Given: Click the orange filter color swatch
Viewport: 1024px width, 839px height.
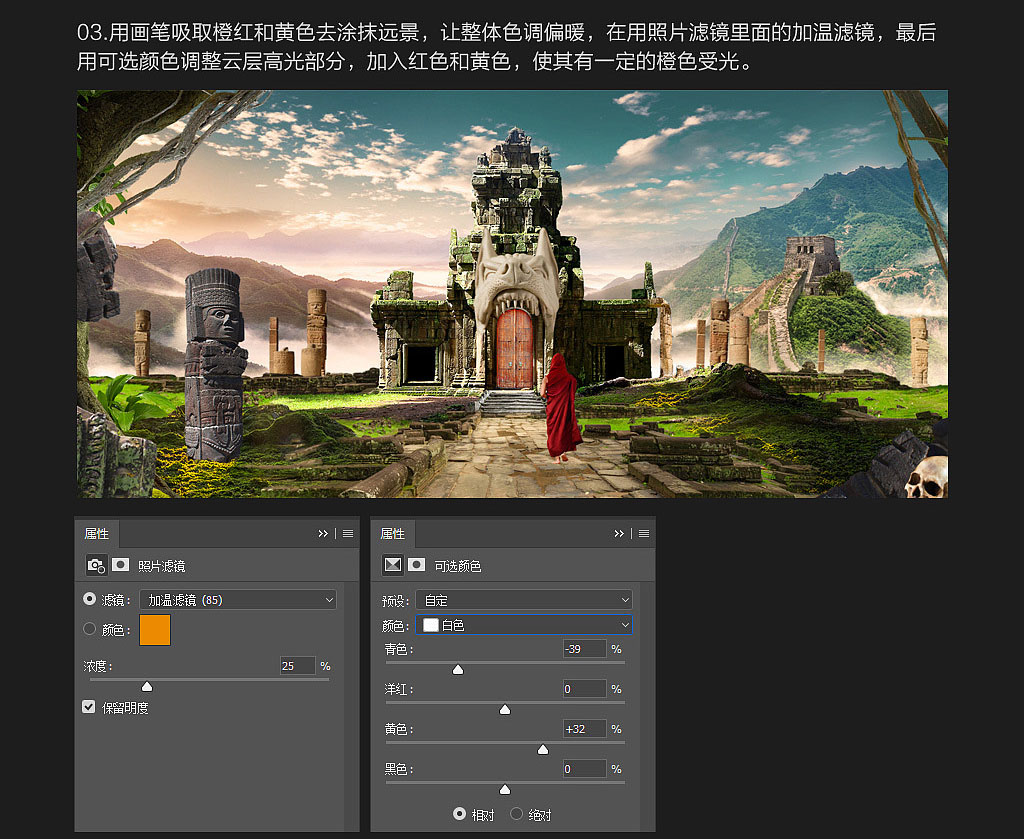Looking at the screenshot, I should click(155, 630).
